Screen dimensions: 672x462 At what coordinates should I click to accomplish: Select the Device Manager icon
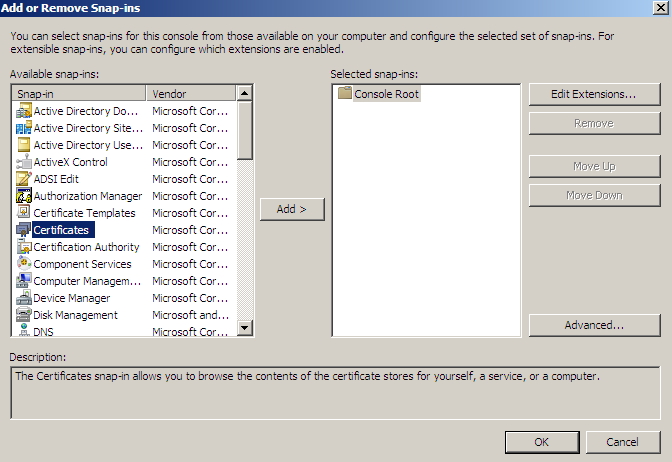click(24, 298)
